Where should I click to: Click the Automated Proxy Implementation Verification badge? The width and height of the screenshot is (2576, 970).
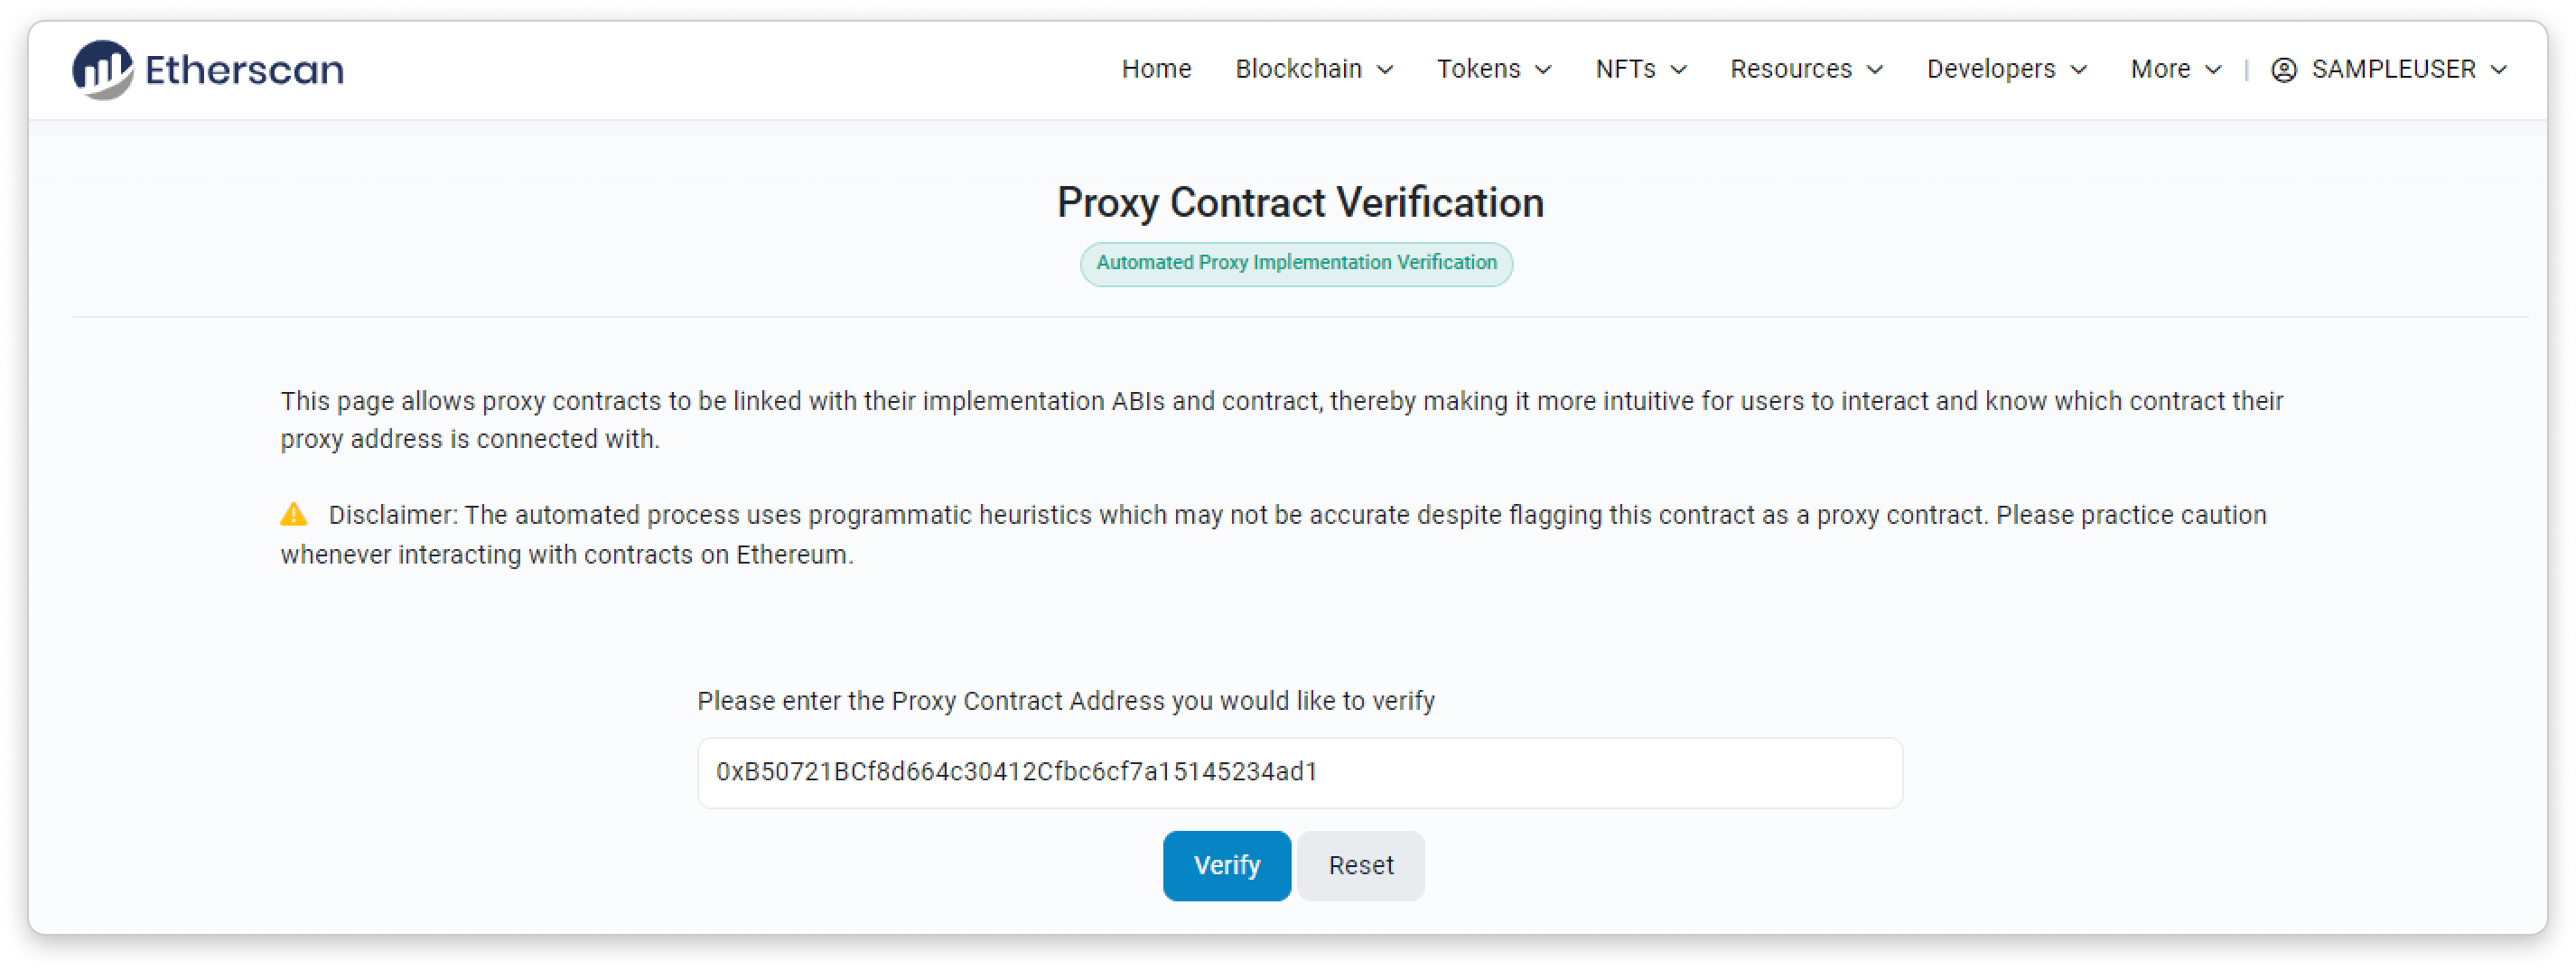click(x=1296, y=263)
